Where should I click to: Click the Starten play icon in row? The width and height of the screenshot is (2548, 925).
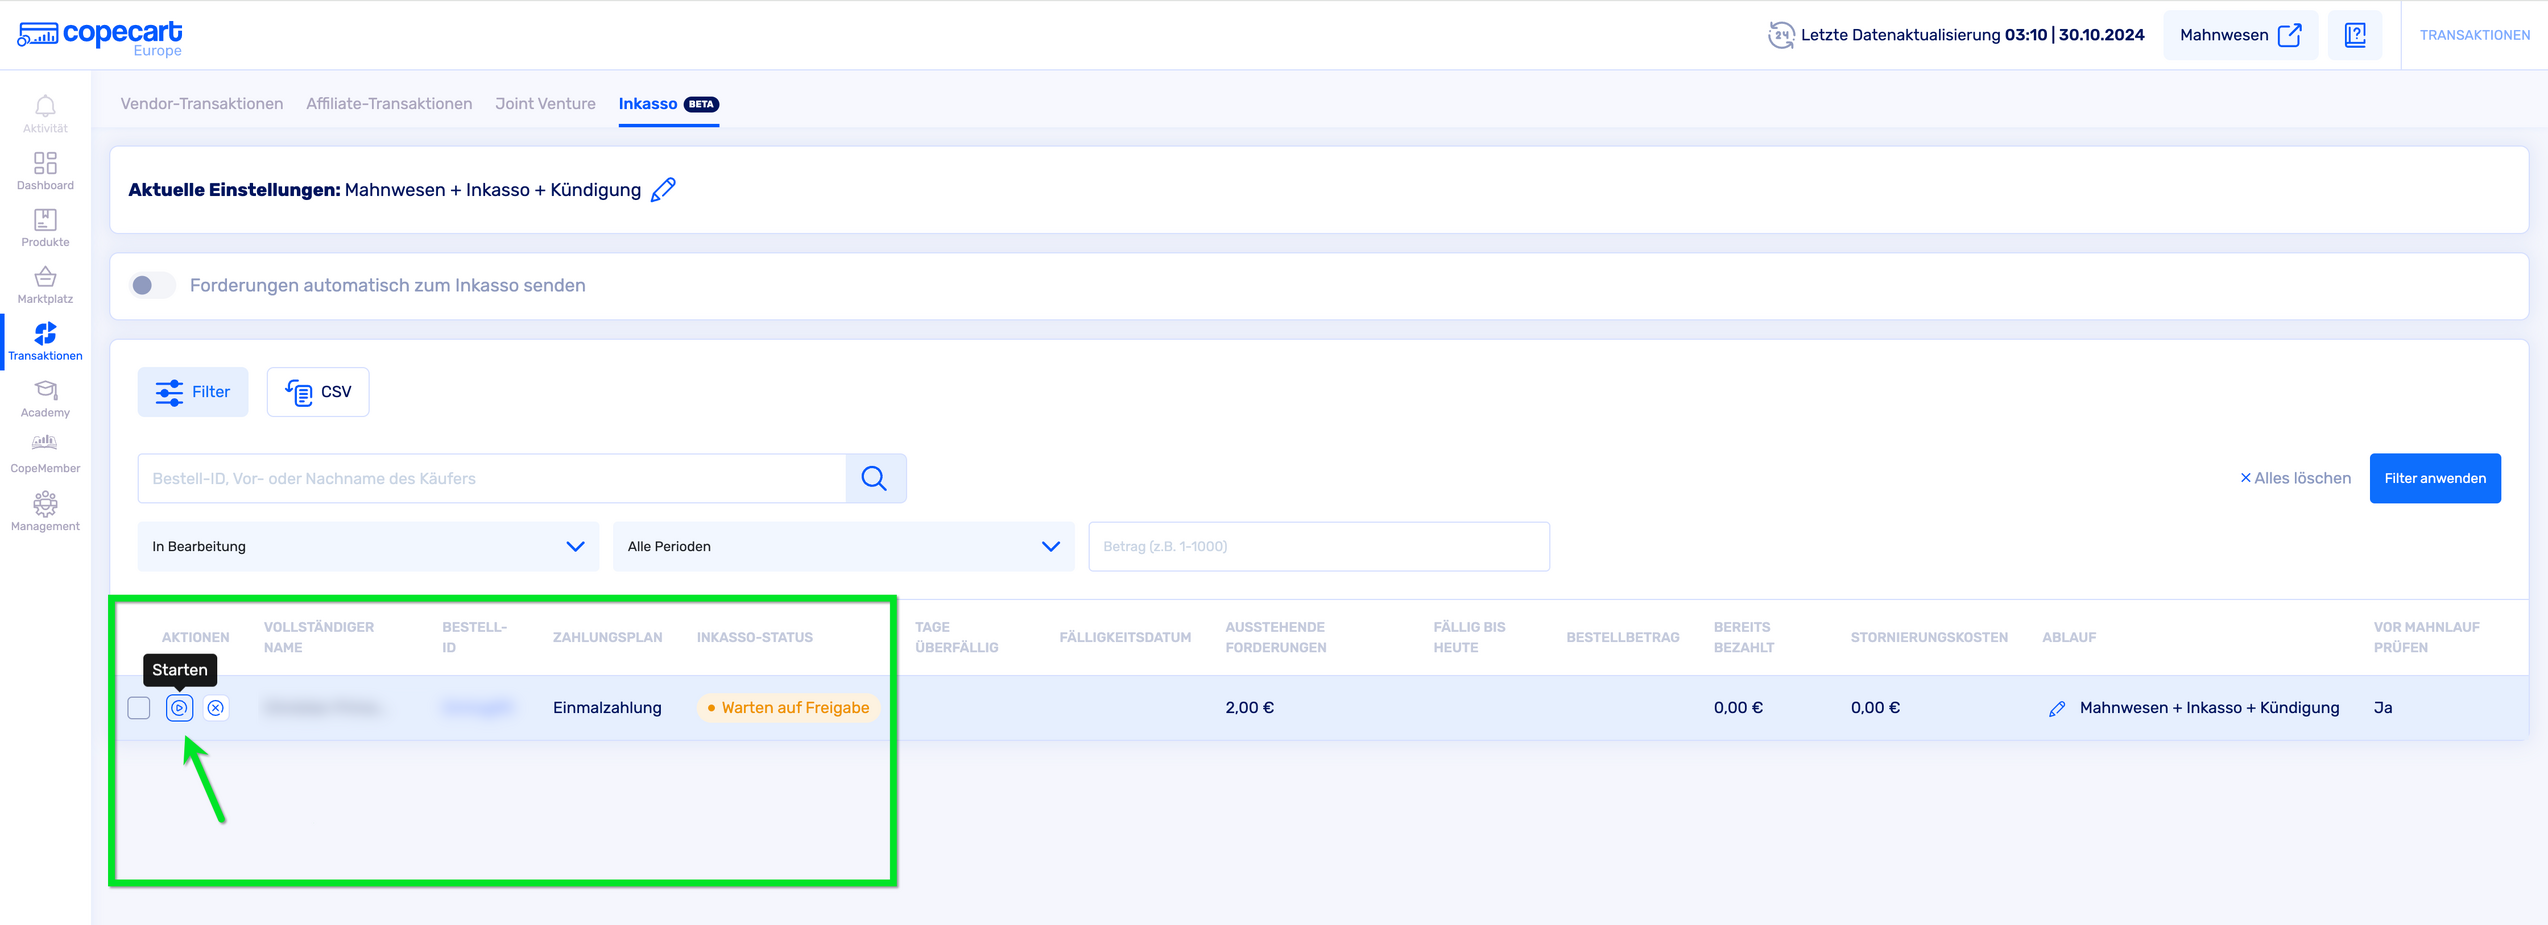coord(179,708)
